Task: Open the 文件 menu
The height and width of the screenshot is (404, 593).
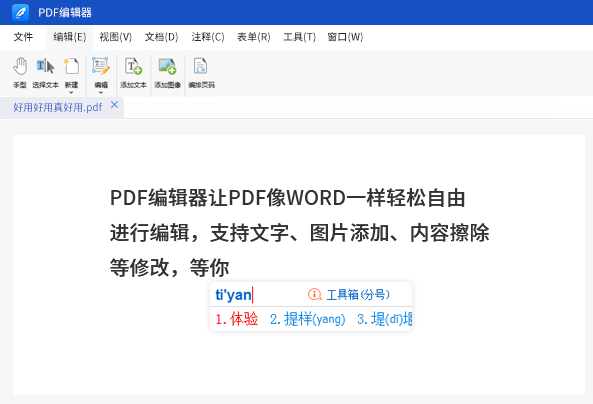Action: tap(23, 37)
